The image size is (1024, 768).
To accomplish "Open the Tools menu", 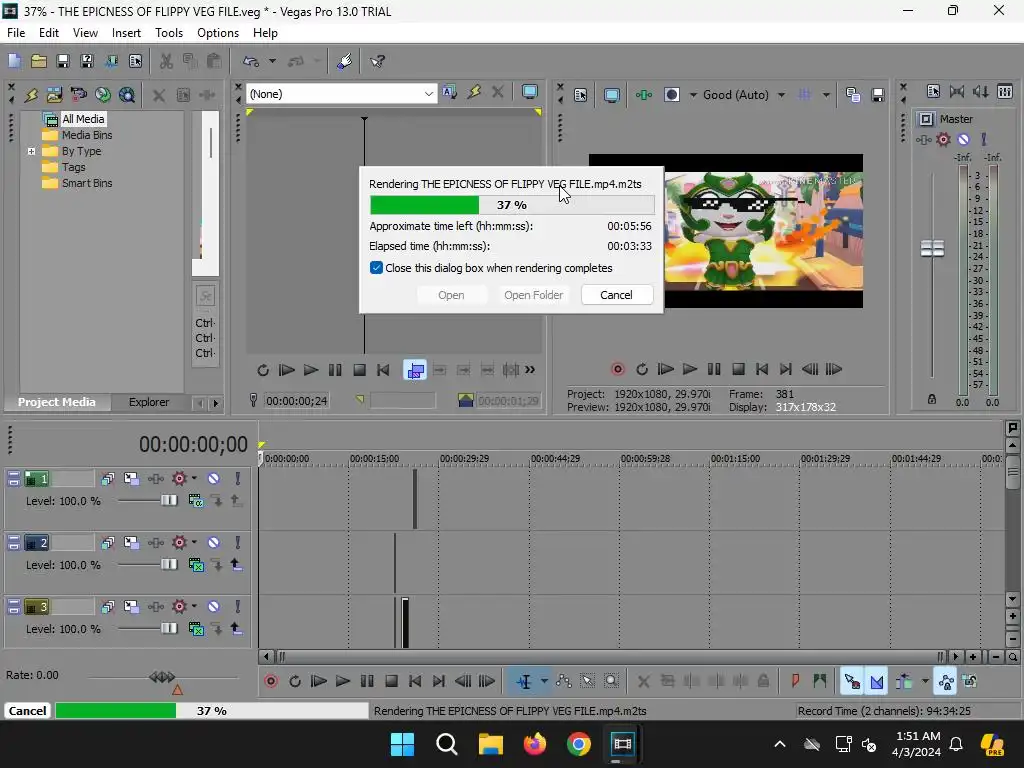I will tap(169, 33).
